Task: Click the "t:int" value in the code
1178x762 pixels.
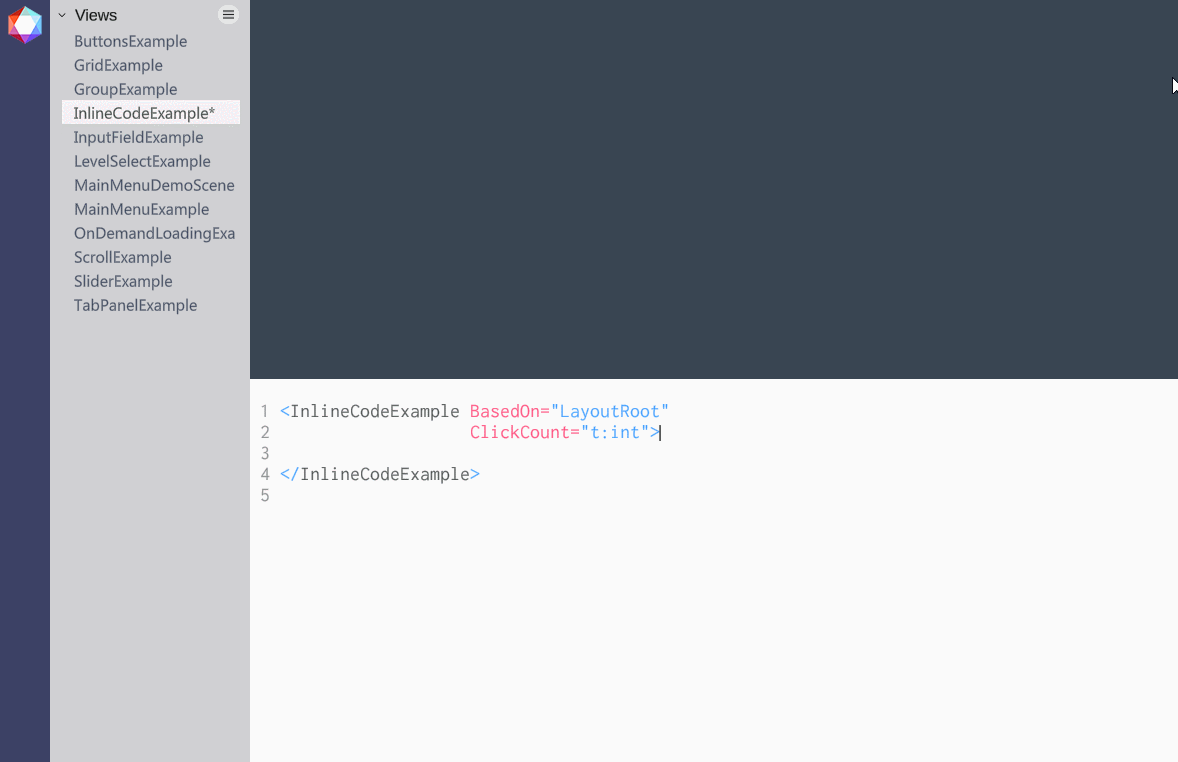Action: 615,433
